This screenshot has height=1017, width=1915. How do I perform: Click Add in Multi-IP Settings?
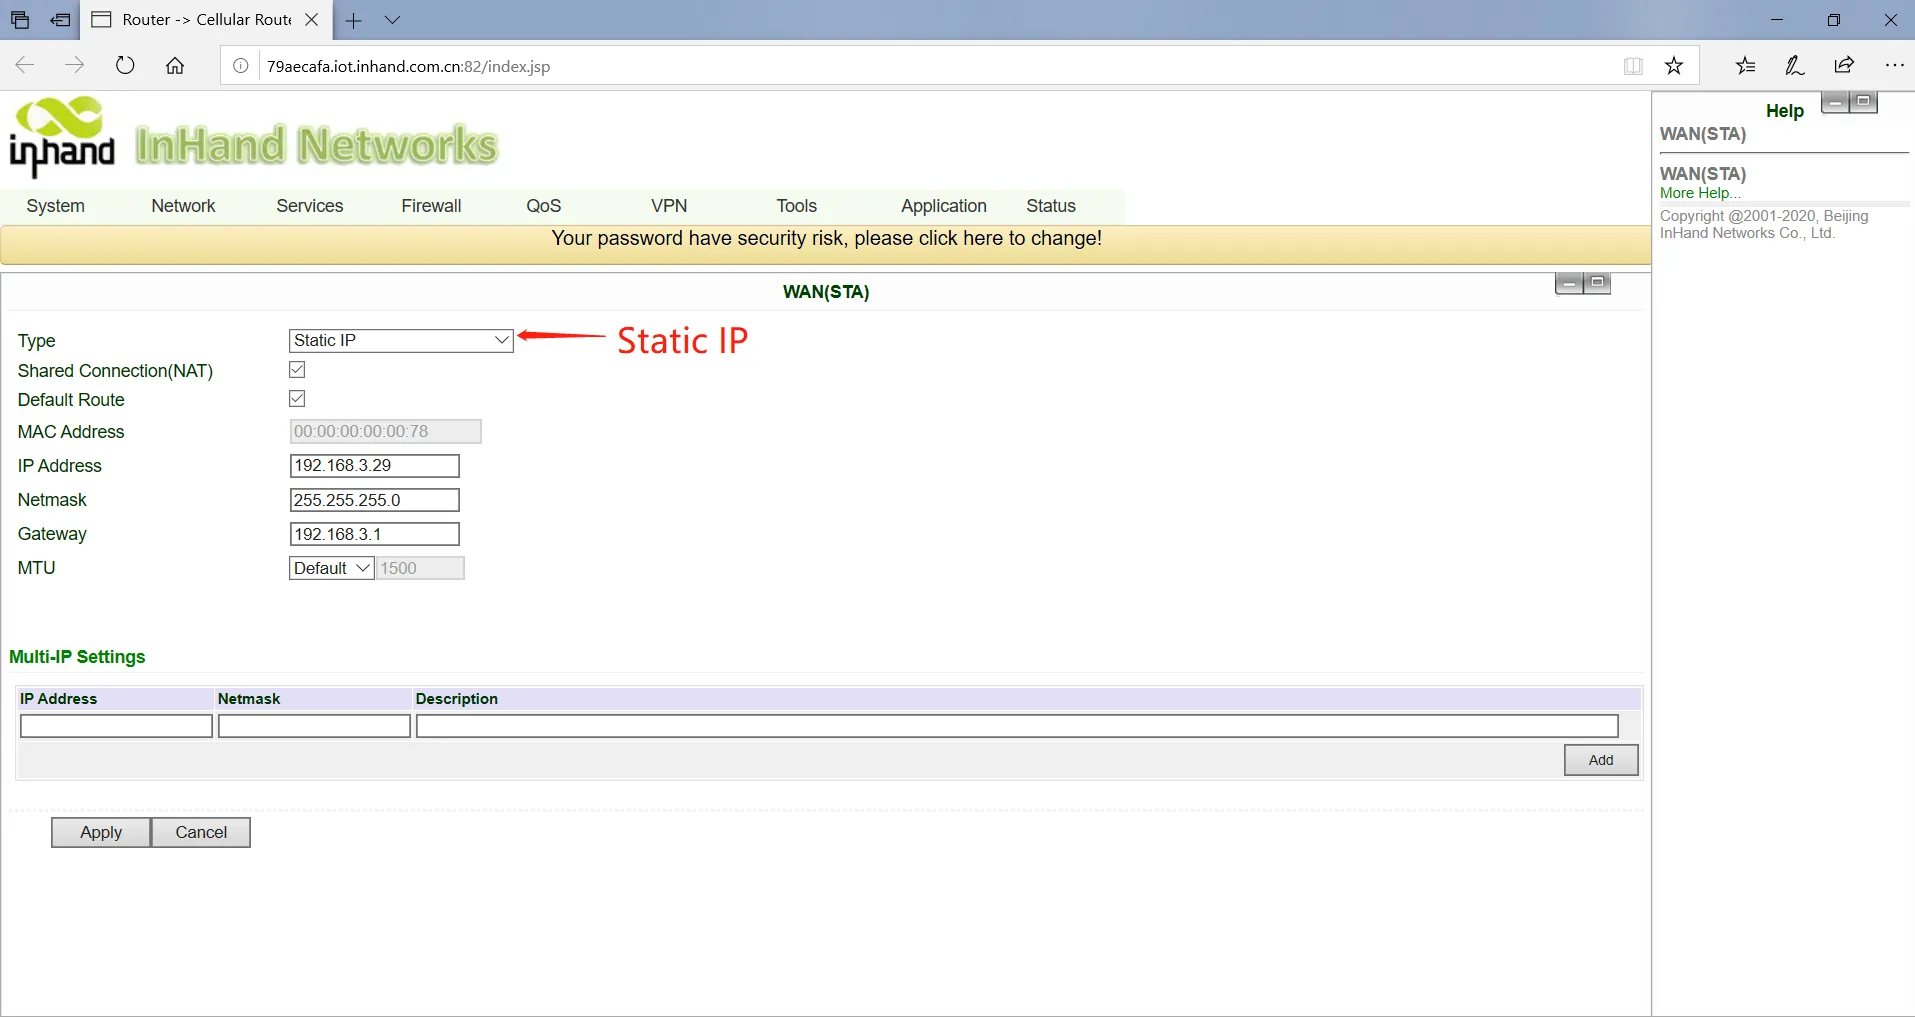click(x=1601, y=760)
